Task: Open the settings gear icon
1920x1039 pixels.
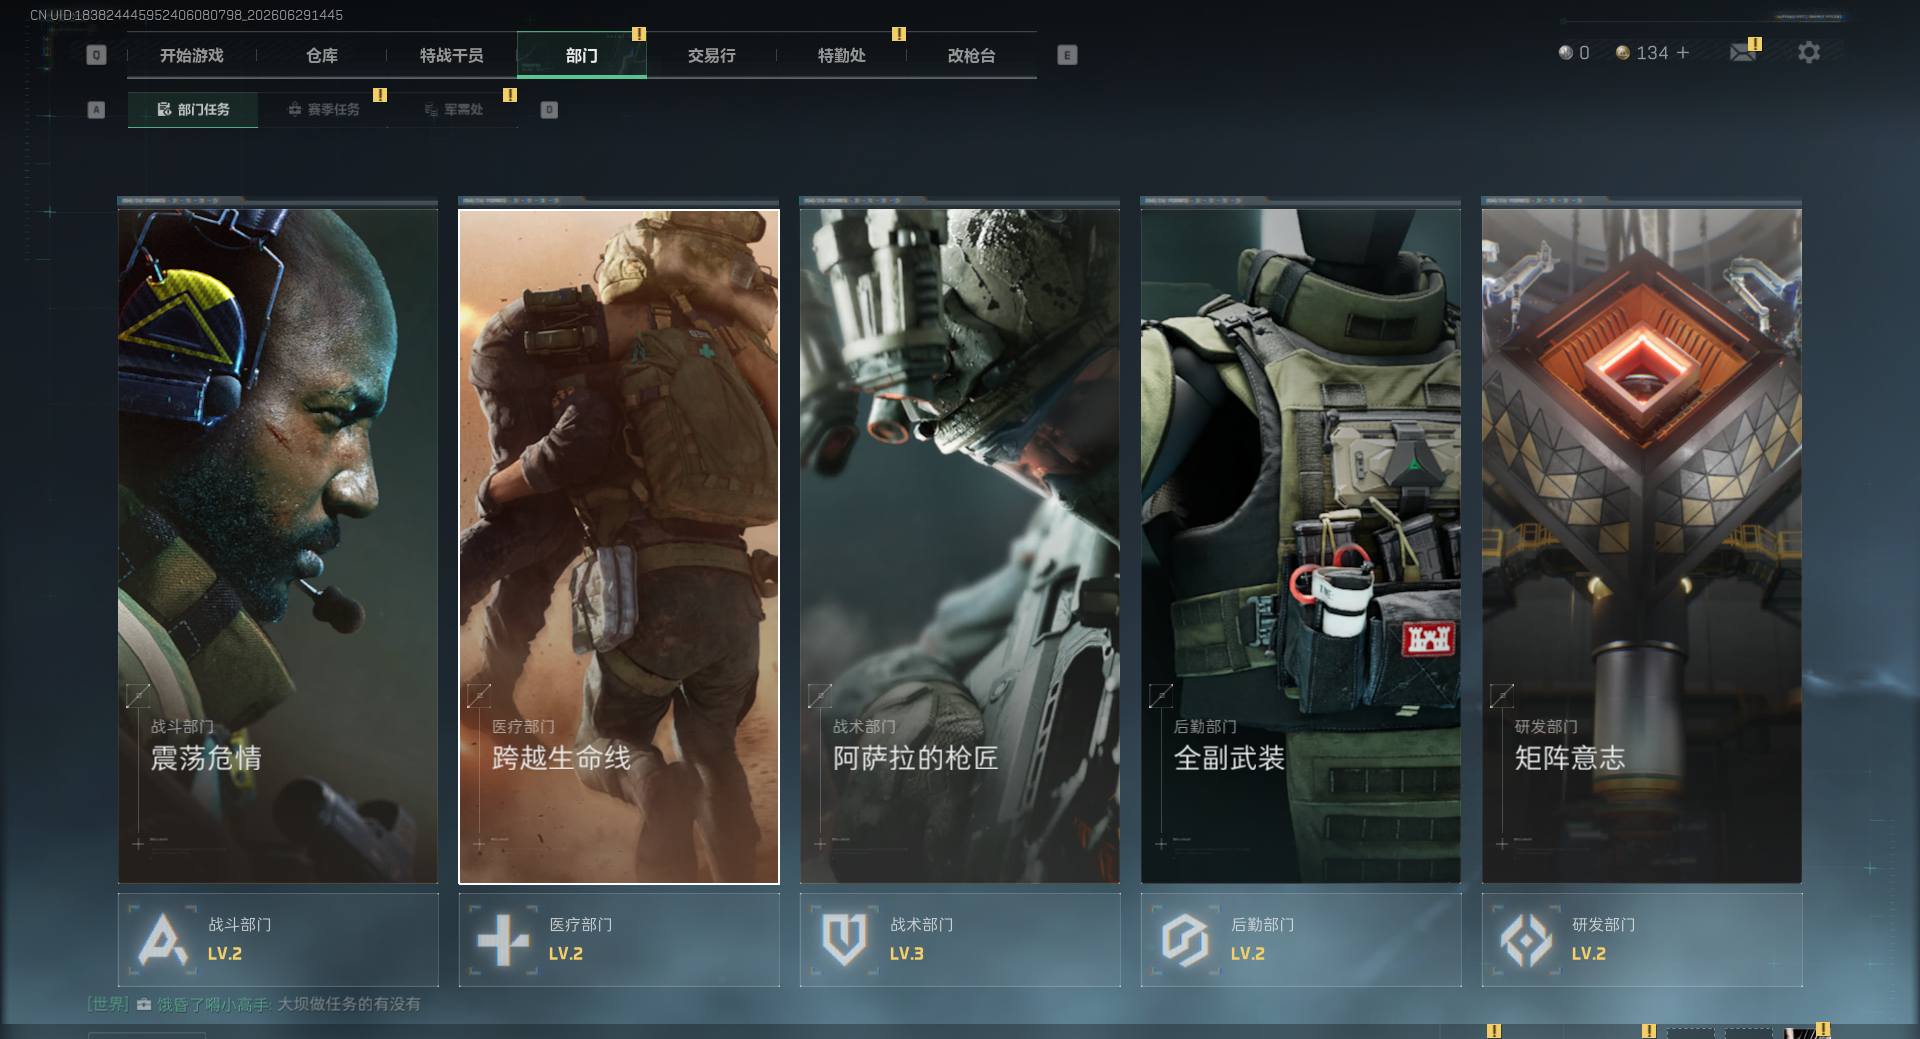Action: click(1809, 52)
